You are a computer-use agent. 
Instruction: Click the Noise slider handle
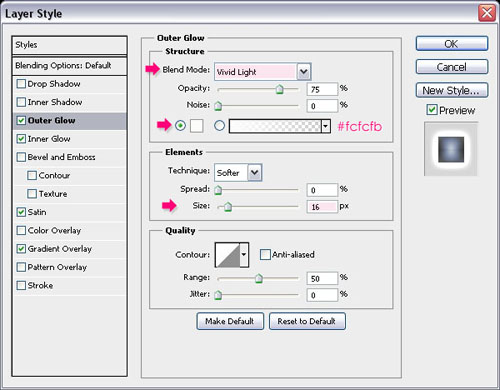[x=218, y=106]
